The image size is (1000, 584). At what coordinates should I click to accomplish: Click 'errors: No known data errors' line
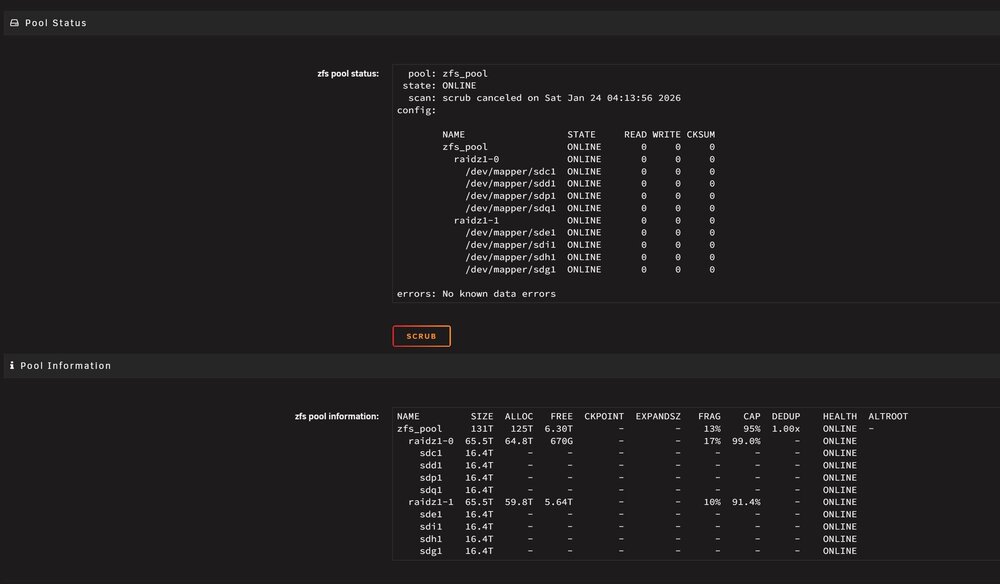[x=476, y=294]
